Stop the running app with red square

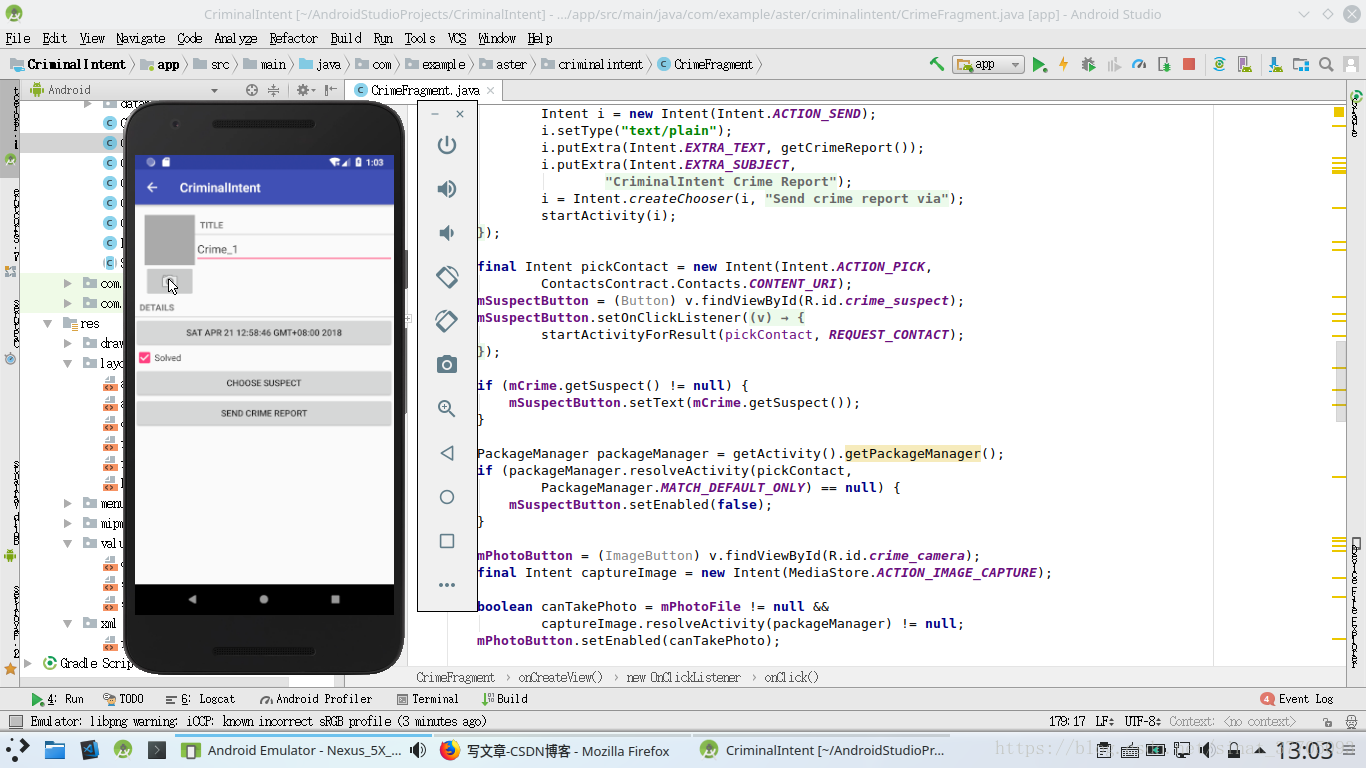coord(1189,64)
